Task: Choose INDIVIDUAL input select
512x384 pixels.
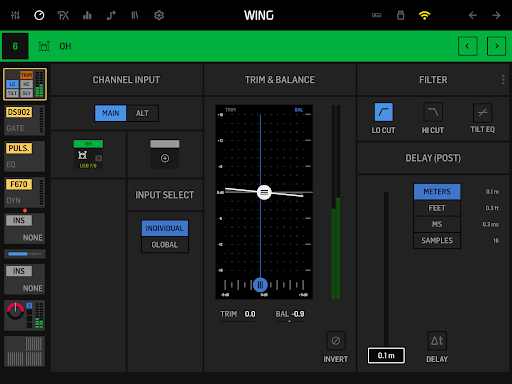Action: (165, 228)
